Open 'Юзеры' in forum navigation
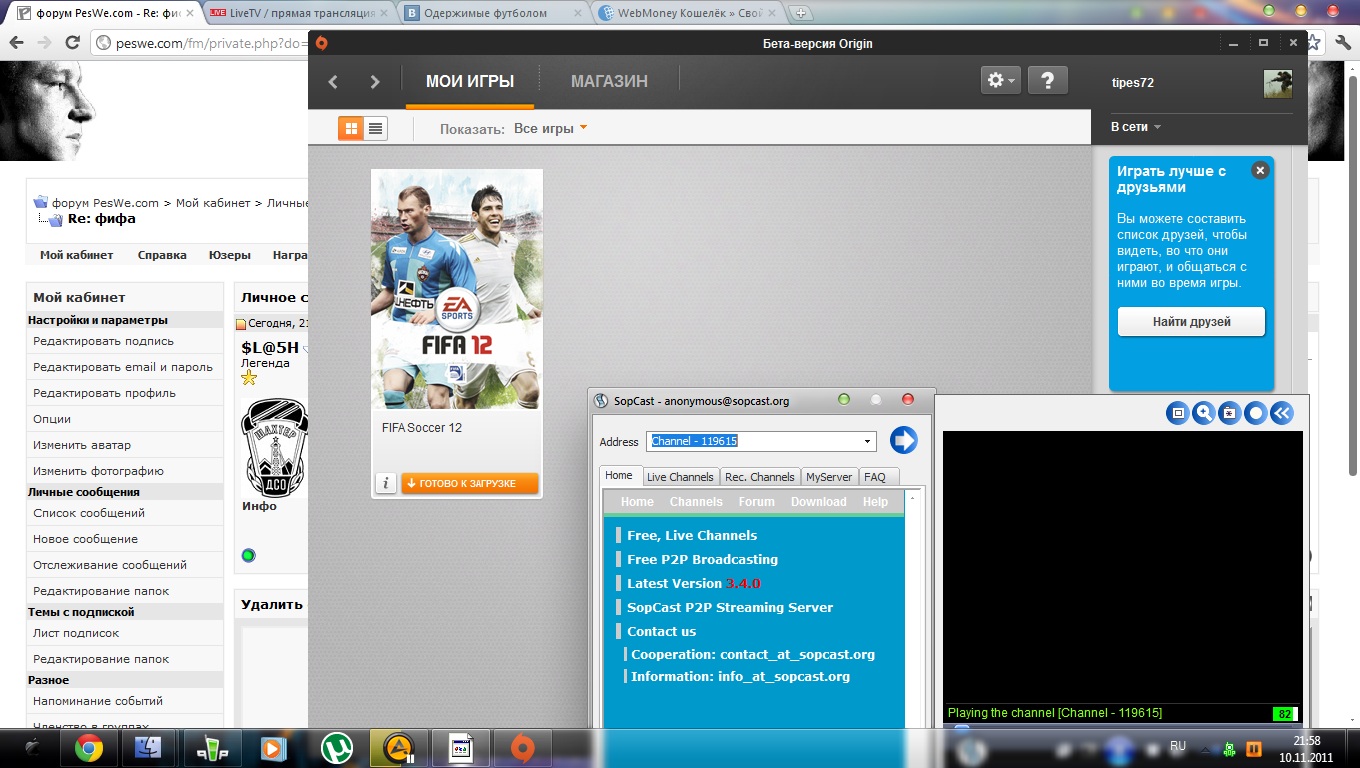1360x768 pixels. pyautogui.click(x=230, y=255)
